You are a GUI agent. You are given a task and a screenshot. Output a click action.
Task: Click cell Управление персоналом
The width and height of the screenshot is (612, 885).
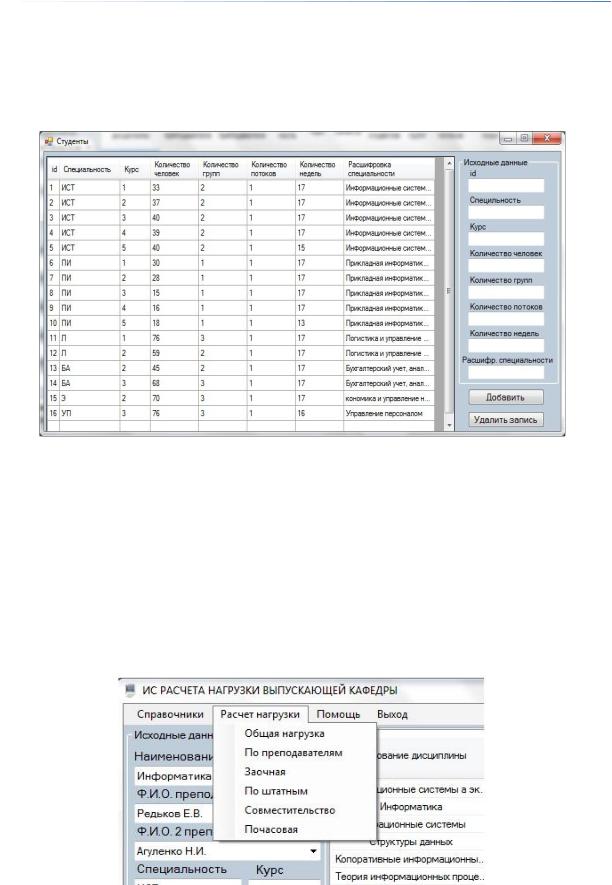pyautogui.click(x=389, y=413)
